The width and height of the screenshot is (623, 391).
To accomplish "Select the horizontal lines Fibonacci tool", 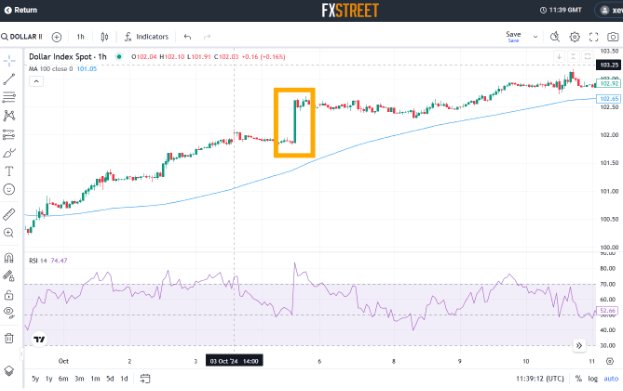I will point(9,97).
